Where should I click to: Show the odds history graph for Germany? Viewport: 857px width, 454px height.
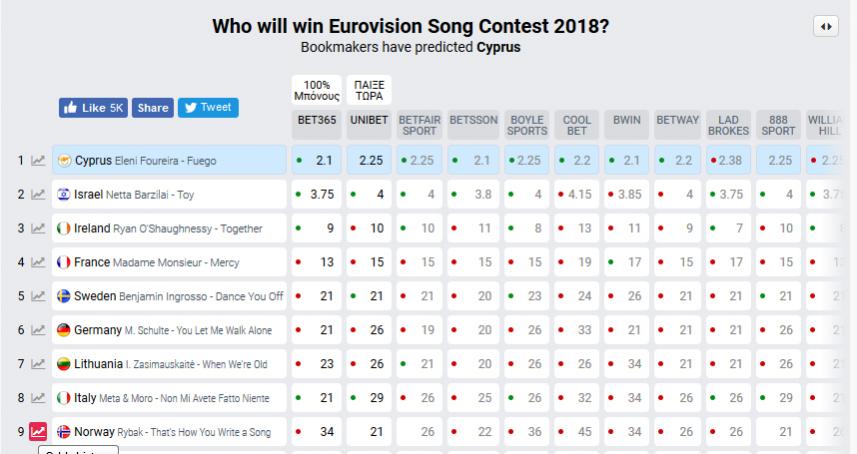(38, 330)
